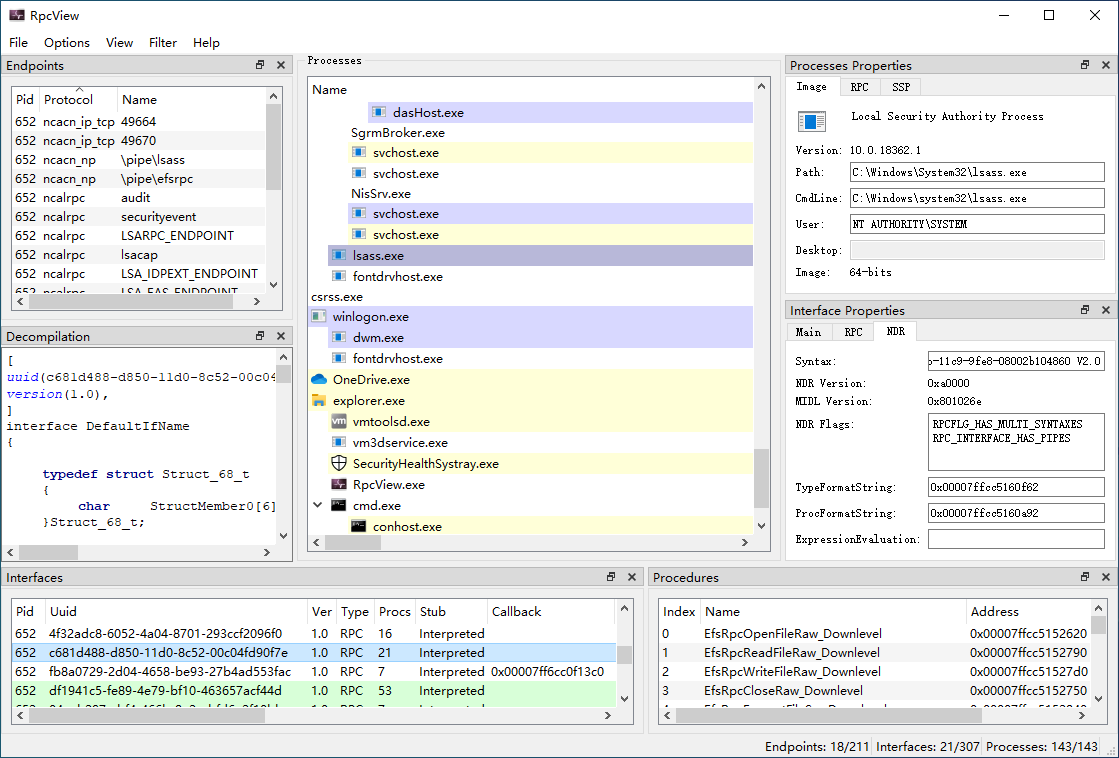Switch to the Main tab in Interface Properties

[x=809, y=332]
